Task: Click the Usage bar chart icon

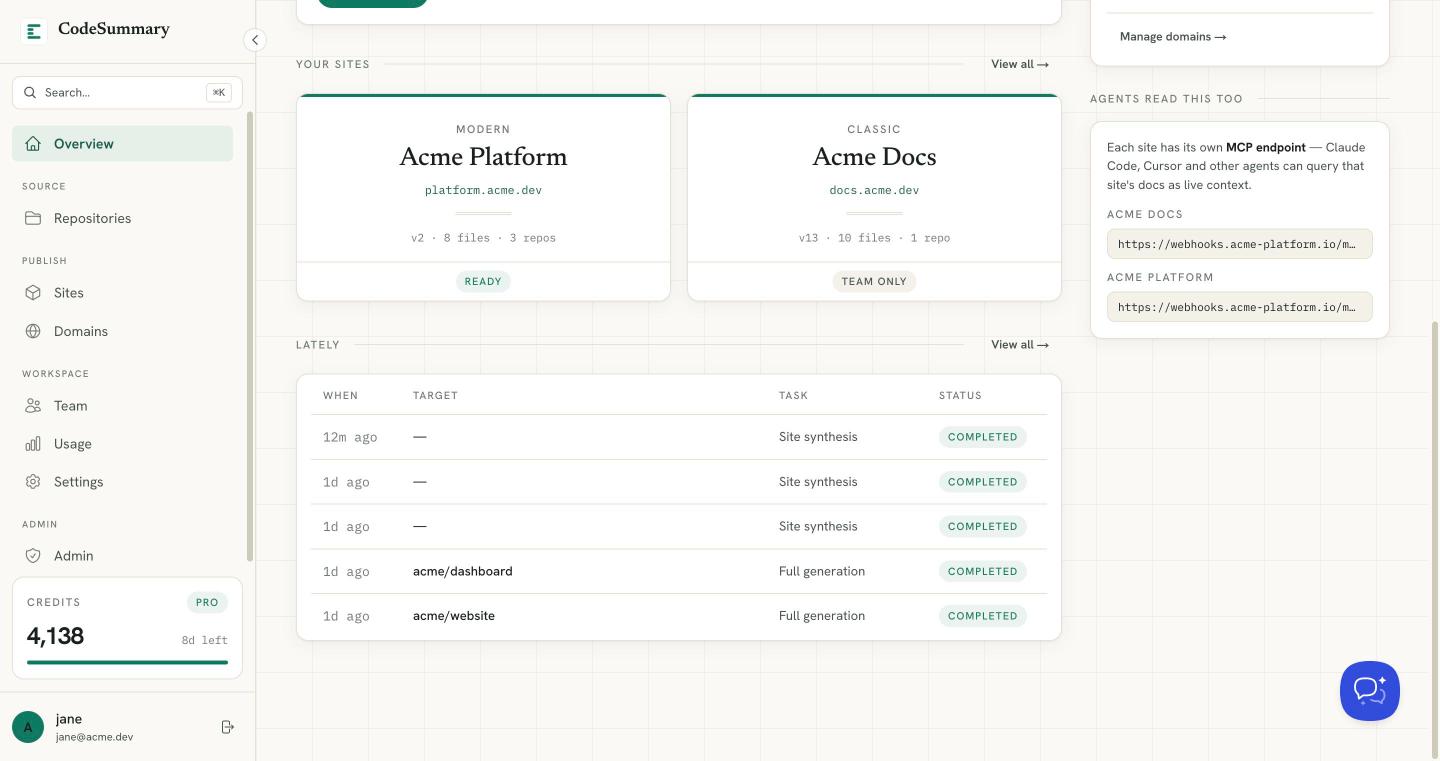Action: (x=33, y=444)
